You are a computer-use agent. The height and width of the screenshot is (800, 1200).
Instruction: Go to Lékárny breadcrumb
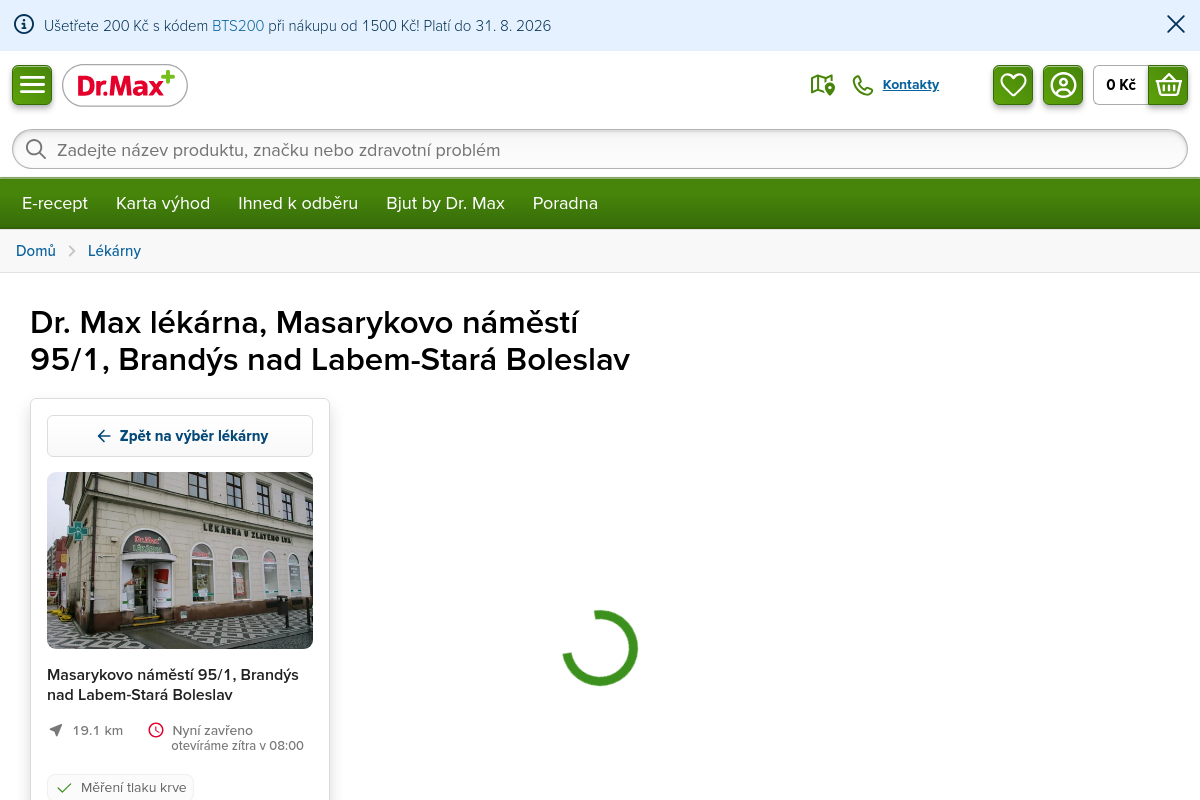click(114, 251)
